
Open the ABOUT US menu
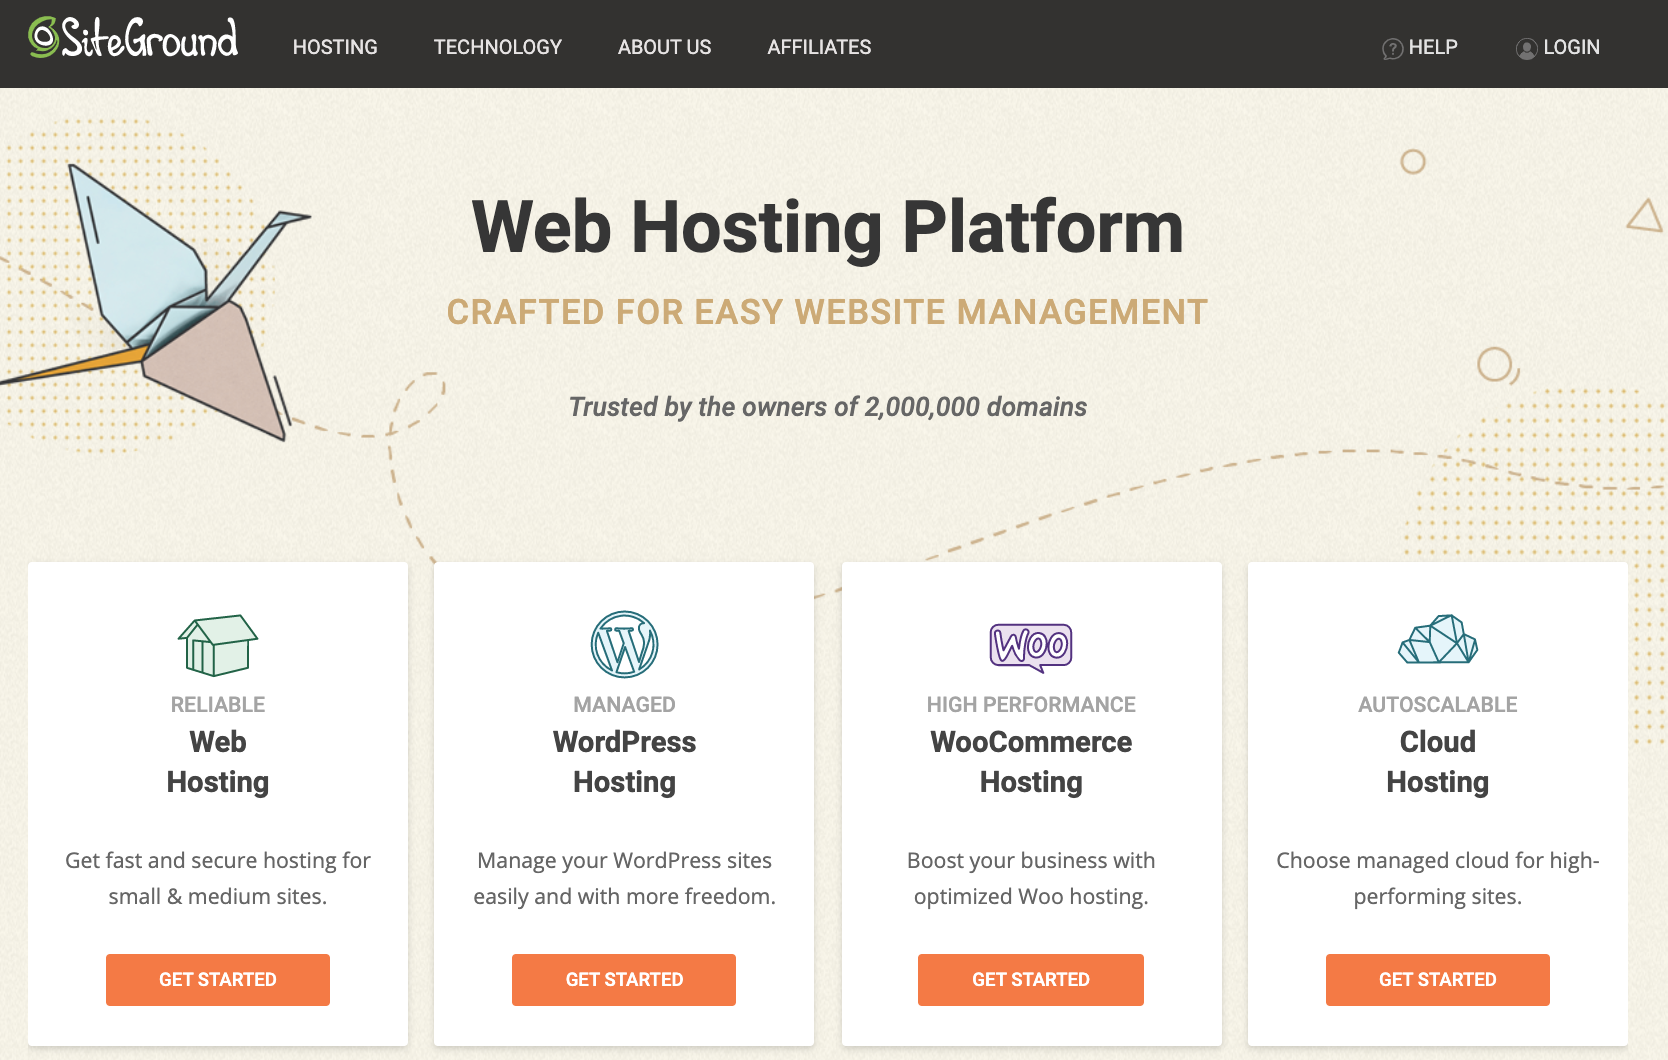(664, 46)
